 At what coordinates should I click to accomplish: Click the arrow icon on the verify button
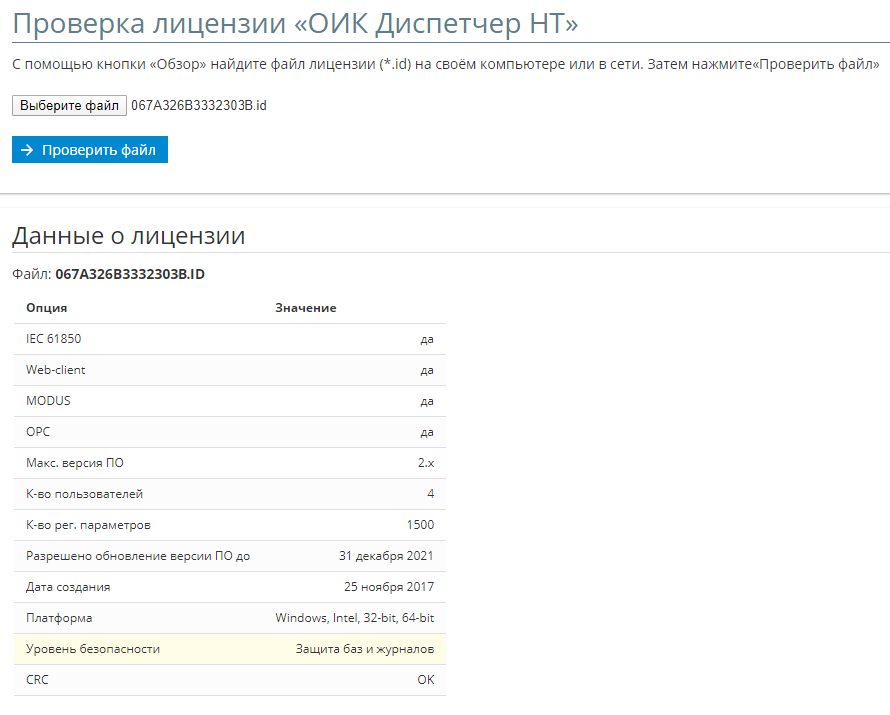pyautogui.click(x=27, y=150)
